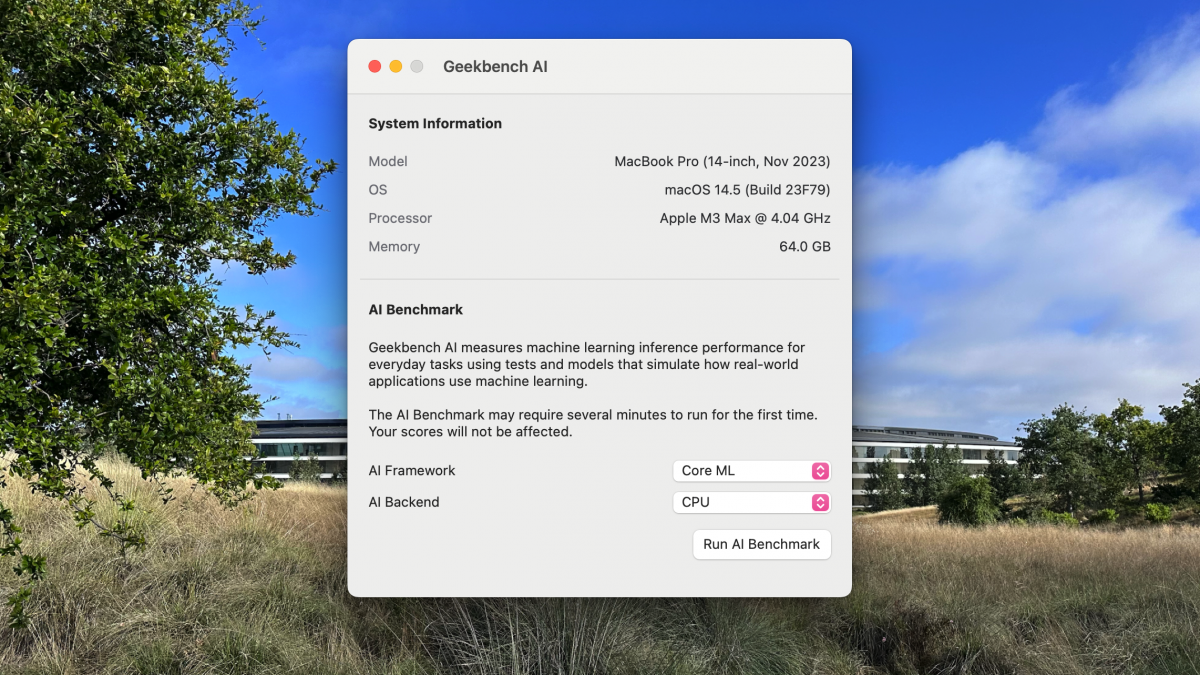The width and height of the screenshot is (1200, 675).
Task: Click the Model label
Action: pos(388,161)
